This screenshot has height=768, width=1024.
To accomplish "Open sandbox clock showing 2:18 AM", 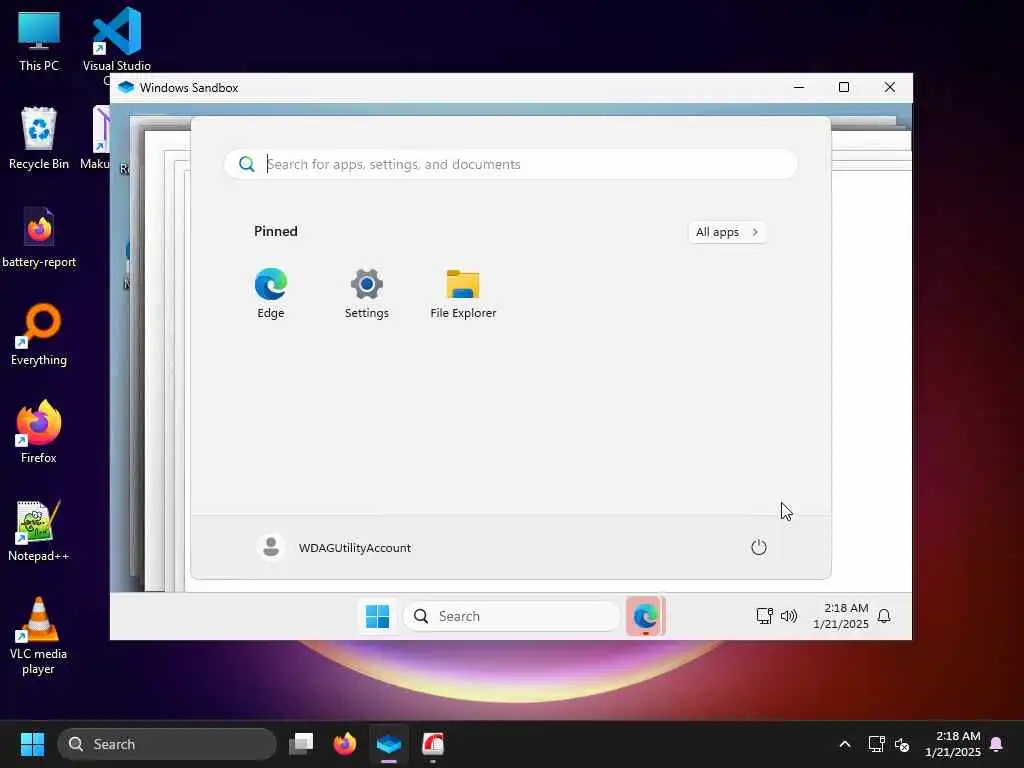I will click(840, 616).
